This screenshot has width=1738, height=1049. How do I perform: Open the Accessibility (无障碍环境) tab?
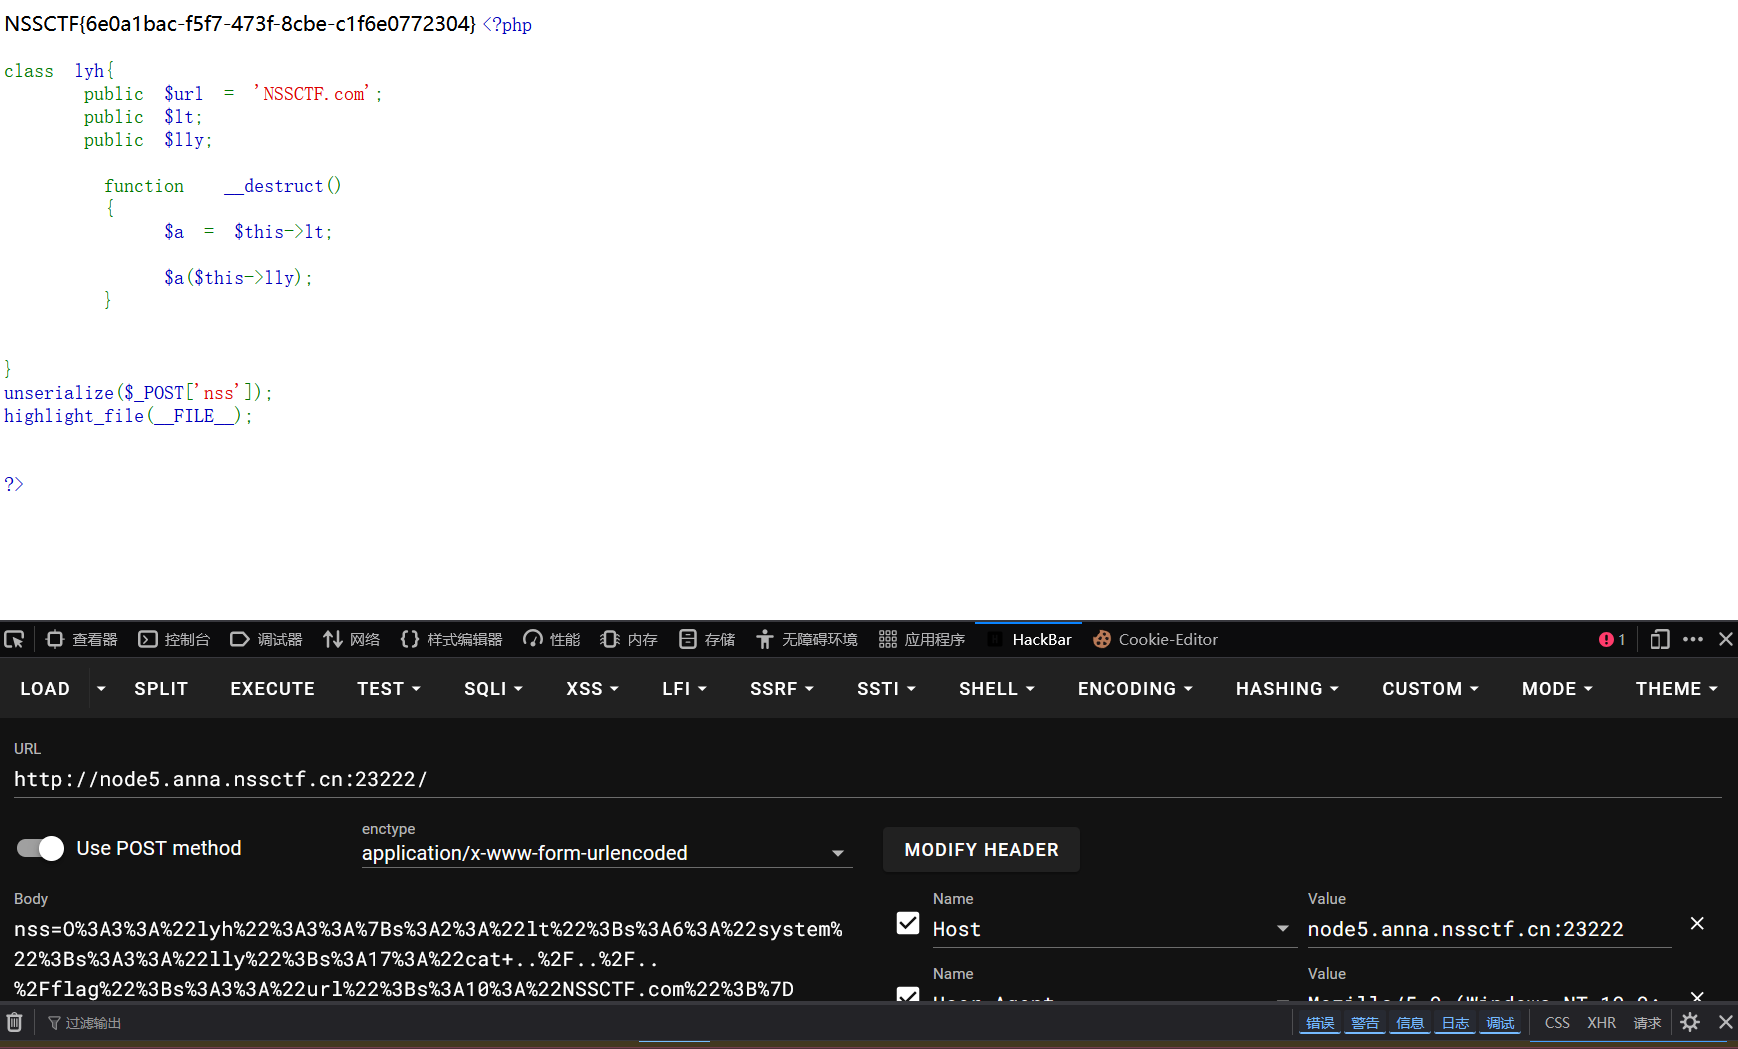point(806,639)
